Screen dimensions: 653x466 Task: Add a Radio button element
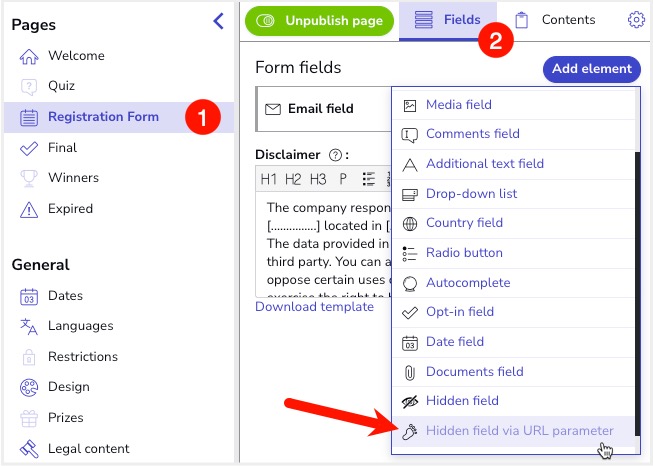[x=464, y=253]
